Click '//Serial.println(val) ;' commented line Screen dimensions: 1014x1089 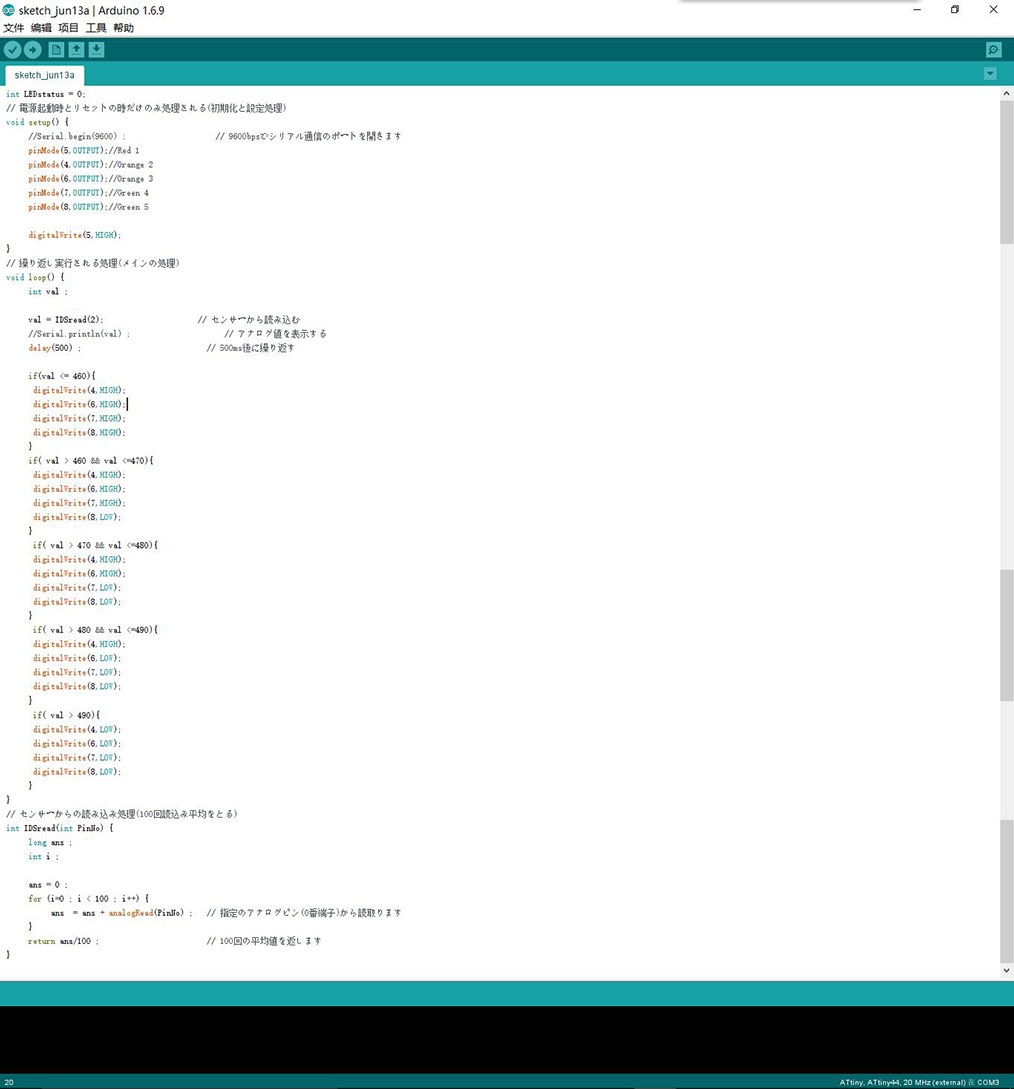79,334
